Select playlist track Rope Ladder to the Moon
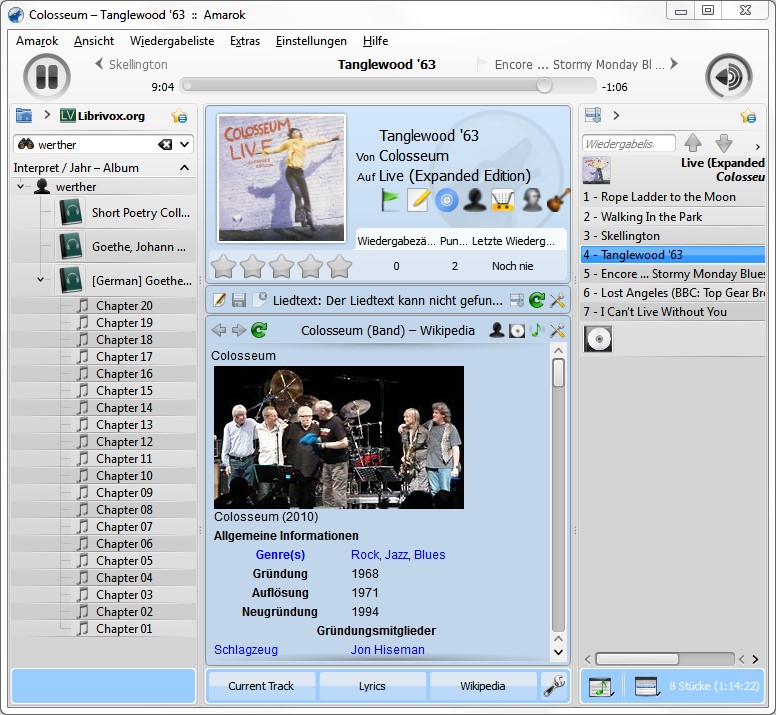 pos(673,197)
